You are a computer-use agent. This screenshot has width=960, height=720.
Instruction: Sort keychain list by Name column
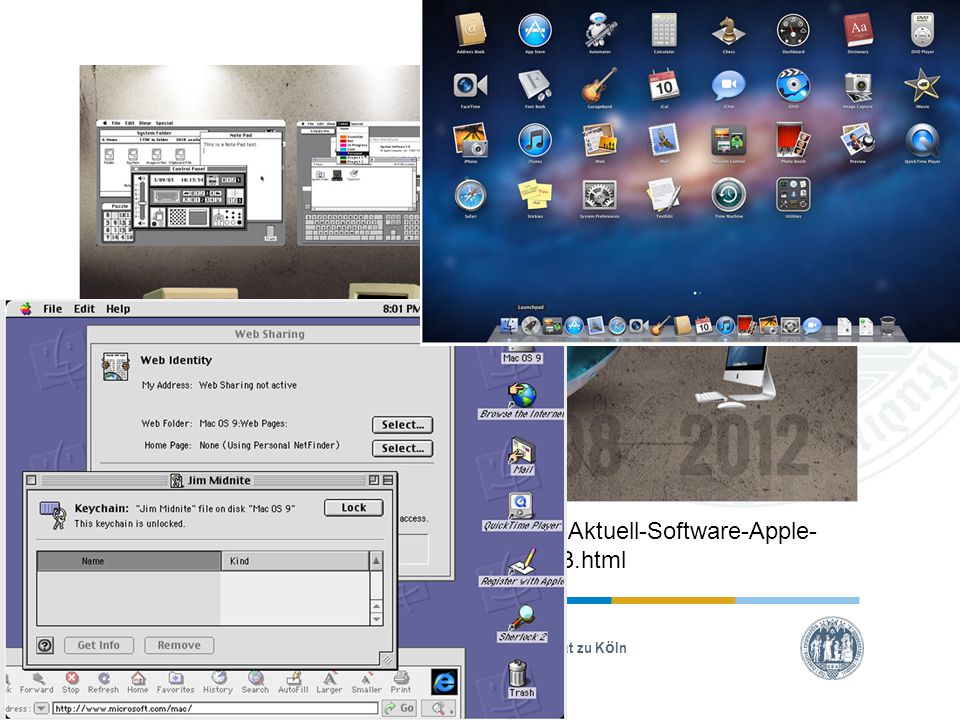129,561
